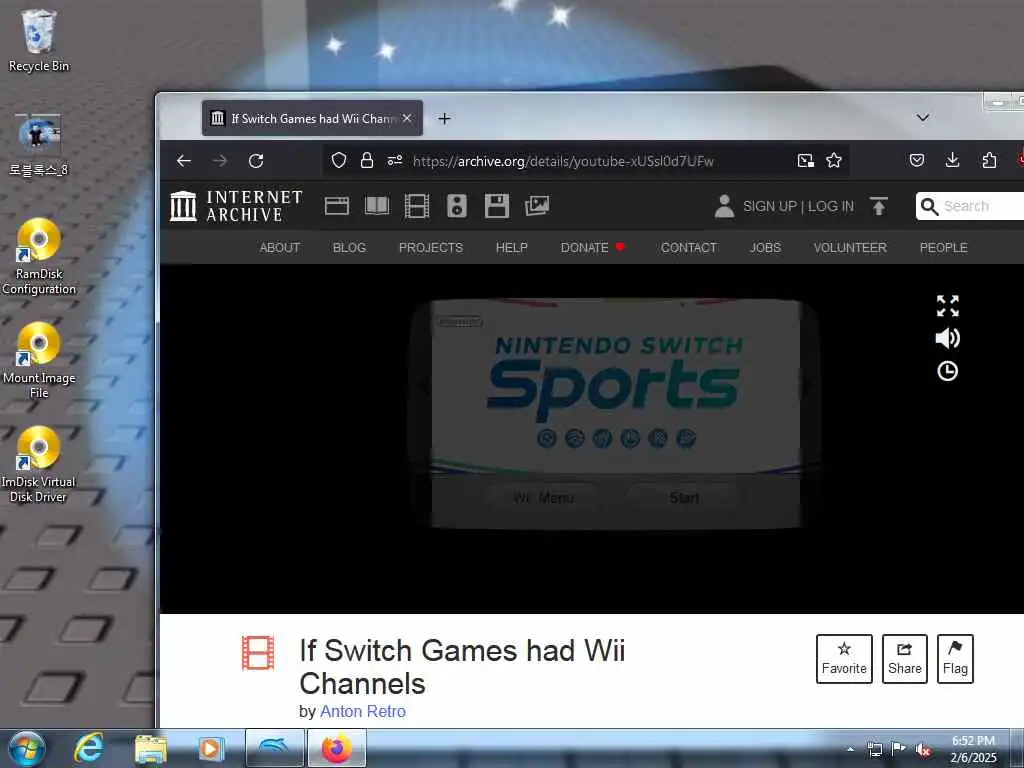Select the Mount Image File shortcut

(x=39, y=360)
